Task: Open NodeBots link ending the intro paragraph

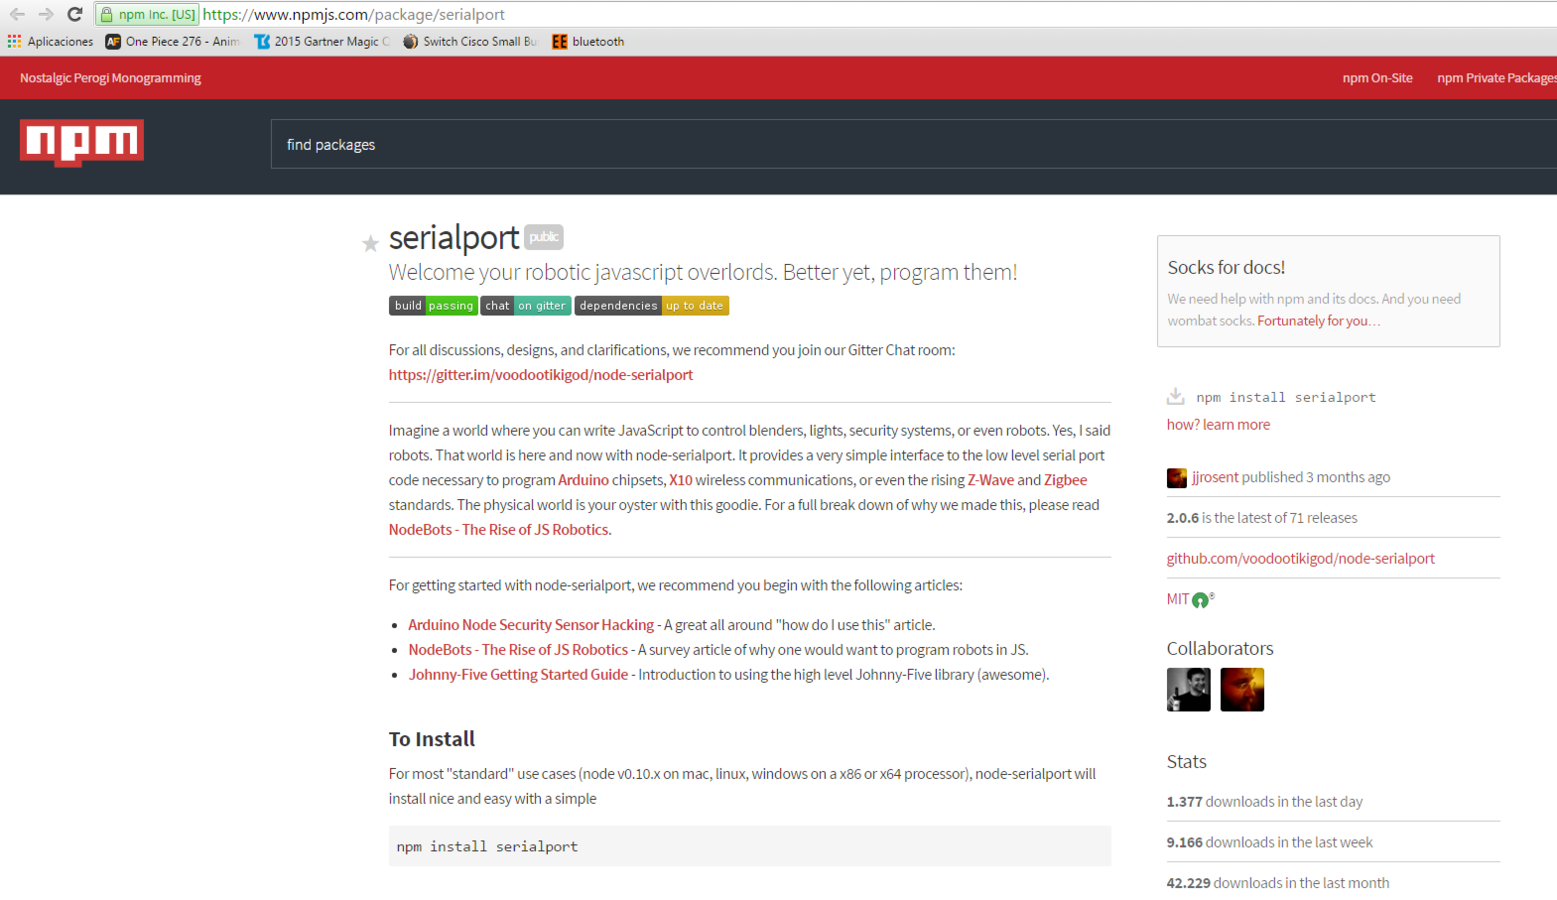Action: (x=498, y=530)
